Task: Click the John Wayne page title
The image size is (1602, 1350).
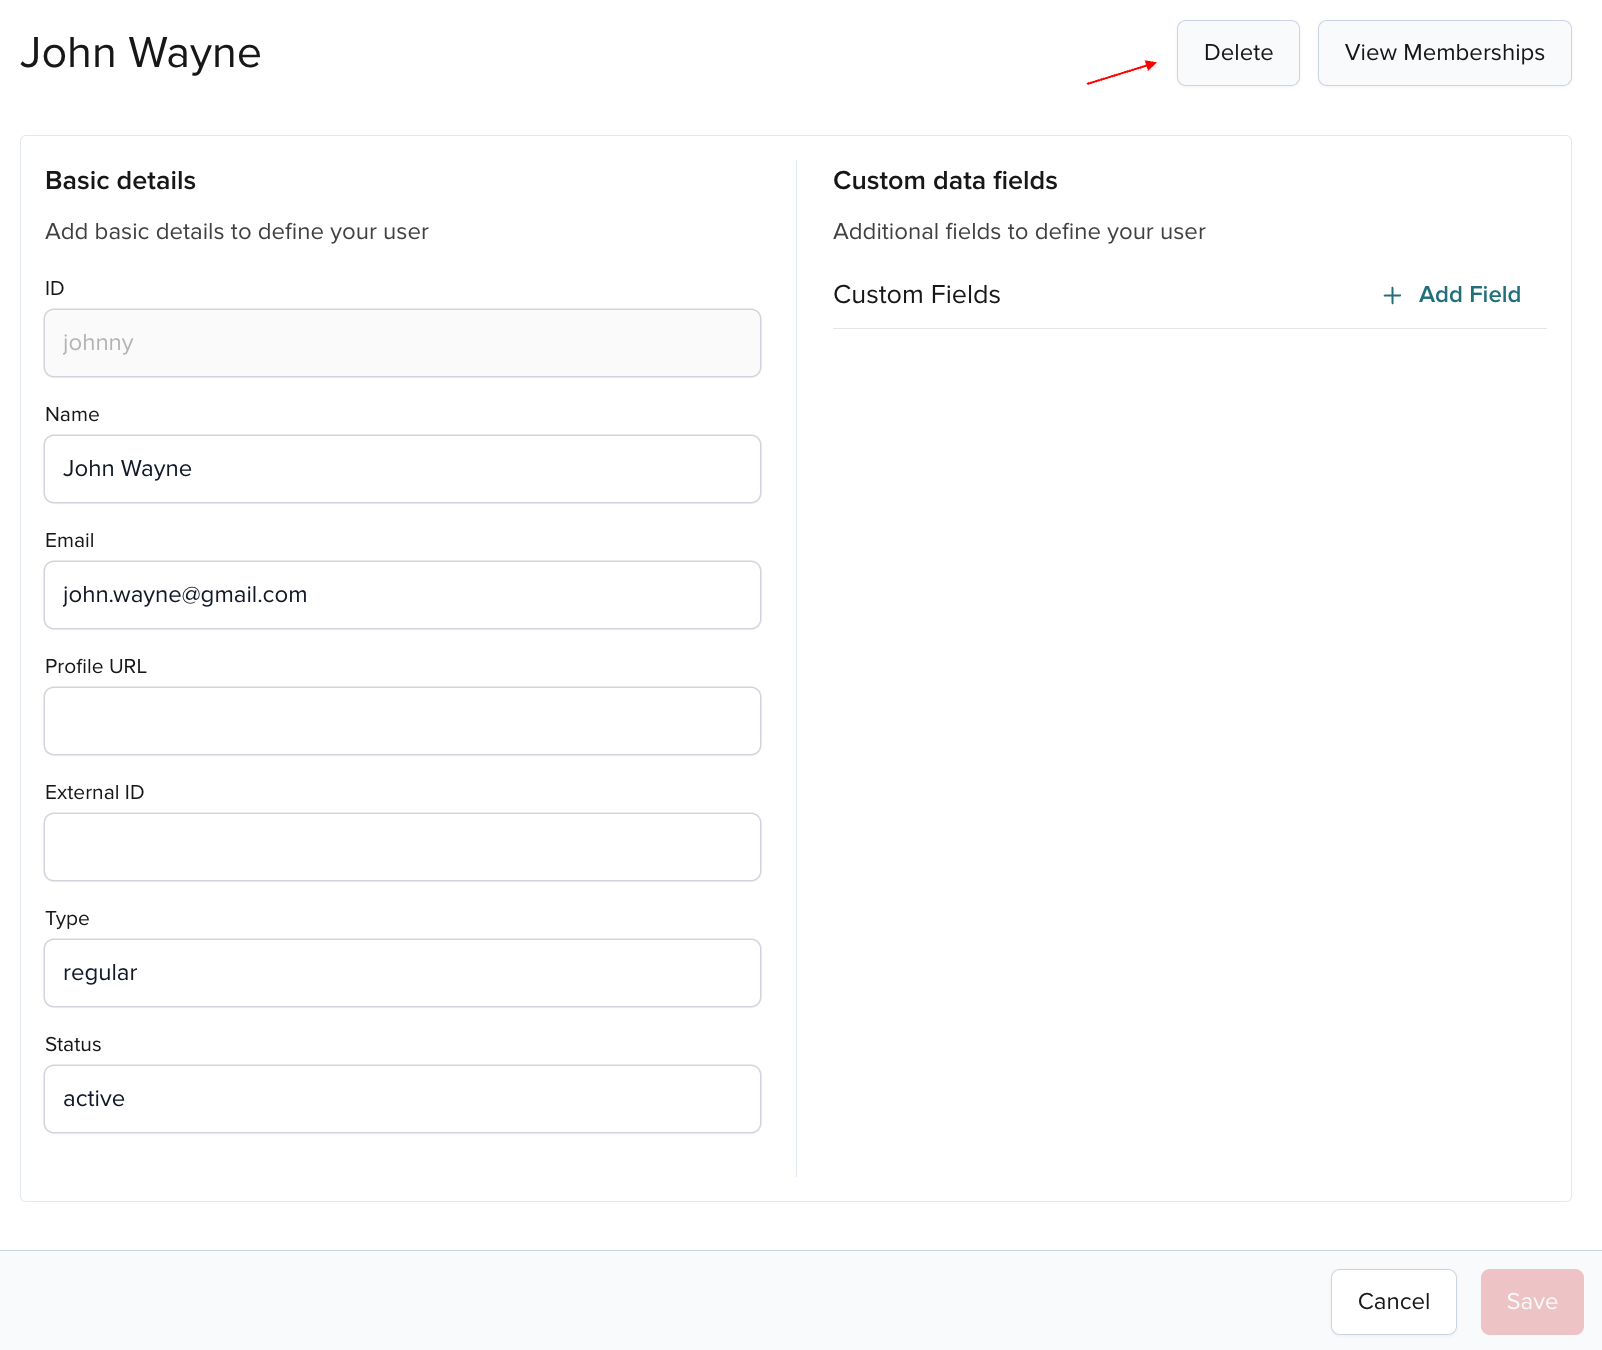Action: pos(141,53)
